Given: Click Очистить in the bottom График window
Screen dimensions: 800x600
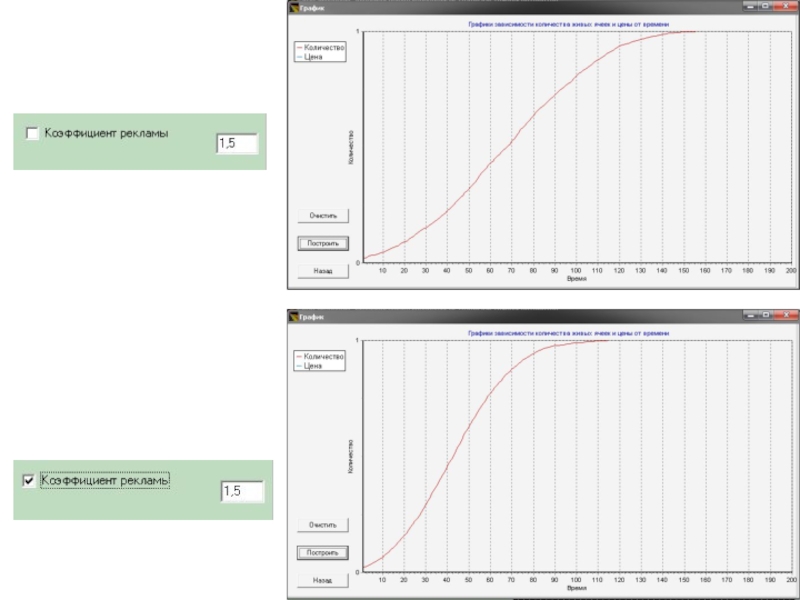Looking at the screenshot, I should click(322, 525).
